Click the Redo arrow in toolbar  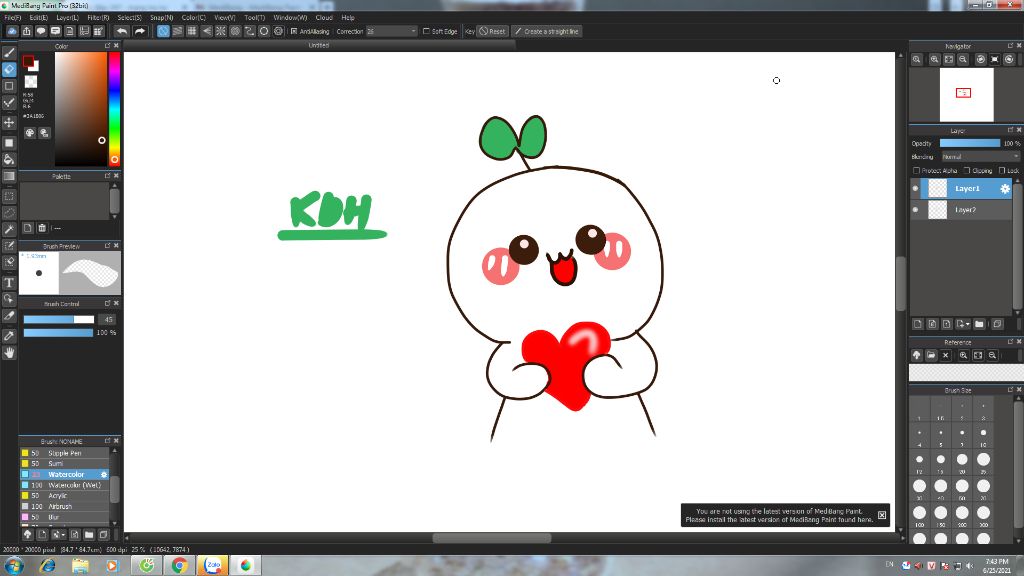[140, 31]
